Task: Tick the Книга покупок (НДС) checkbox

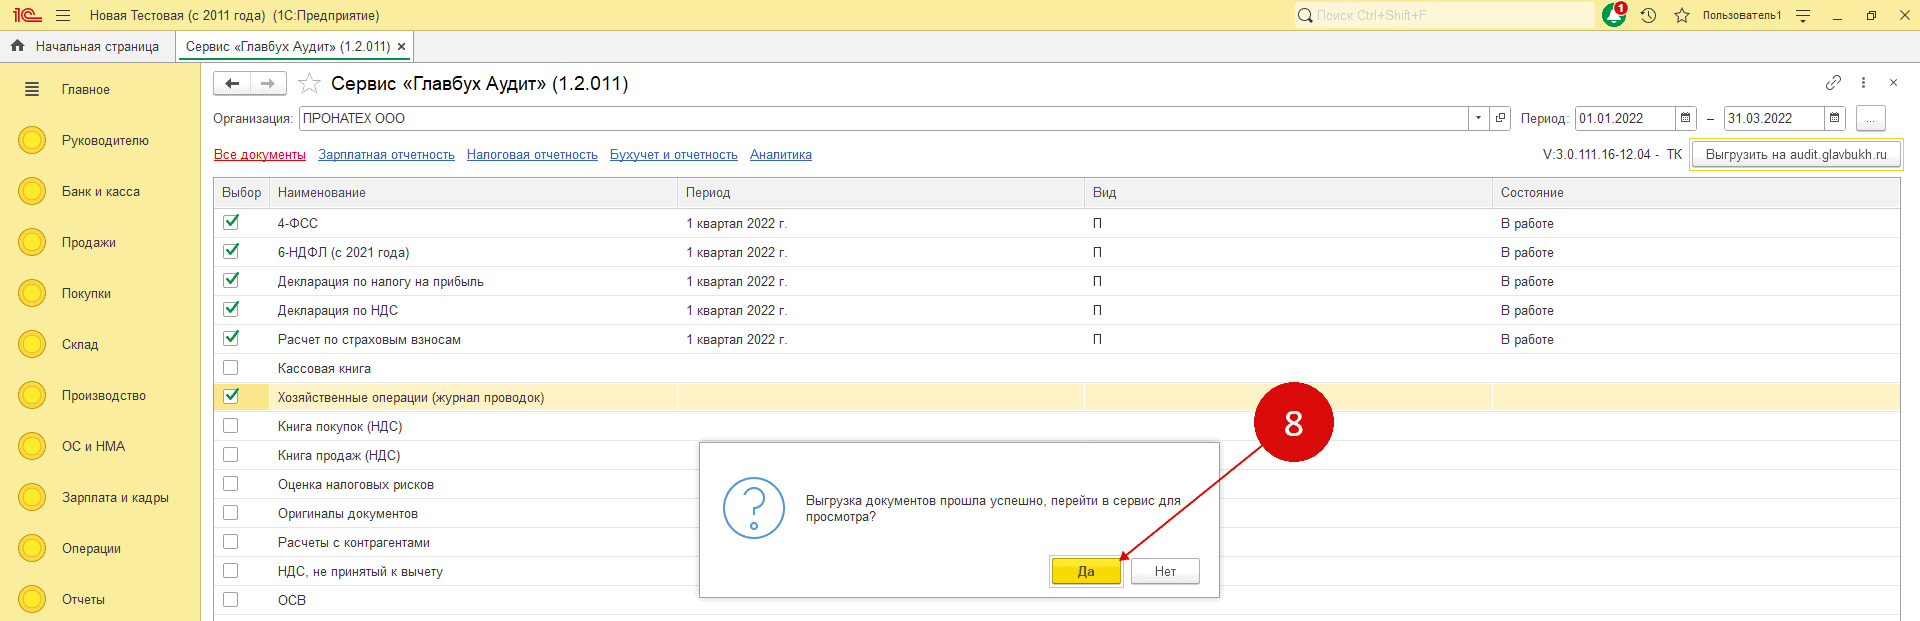Action: pos(231,426)
